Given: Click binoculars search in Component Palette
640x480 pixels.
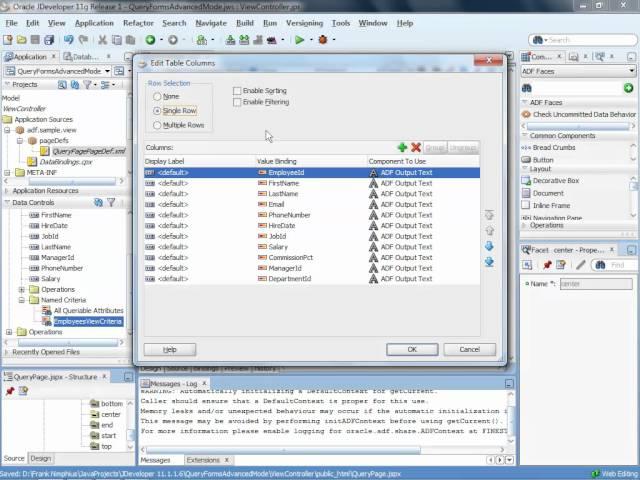Looking at the screenshot, I should pos(527,88).
